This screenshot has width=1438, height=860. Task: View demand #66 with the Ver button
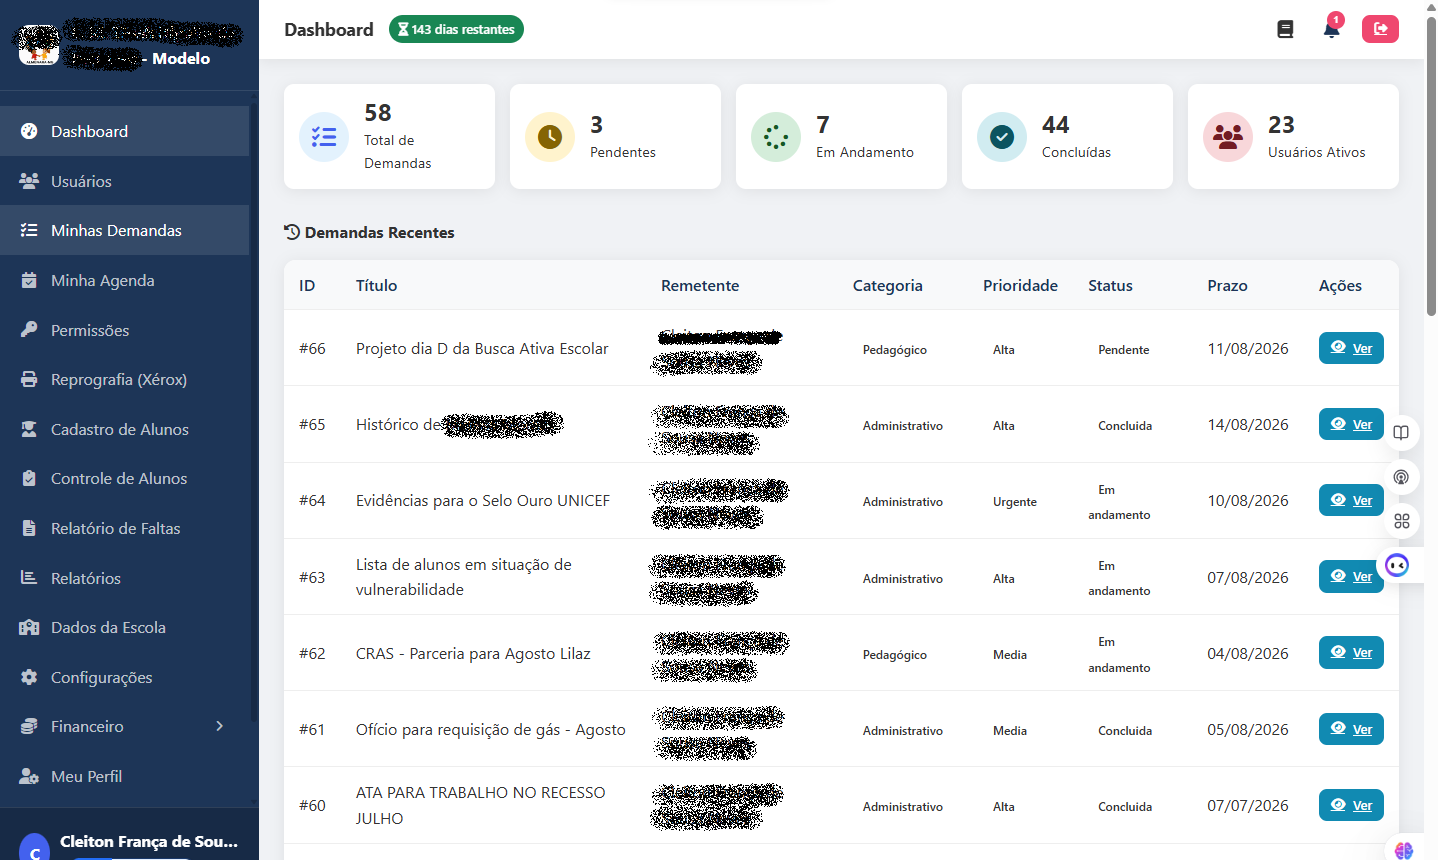pos(1351,348)
